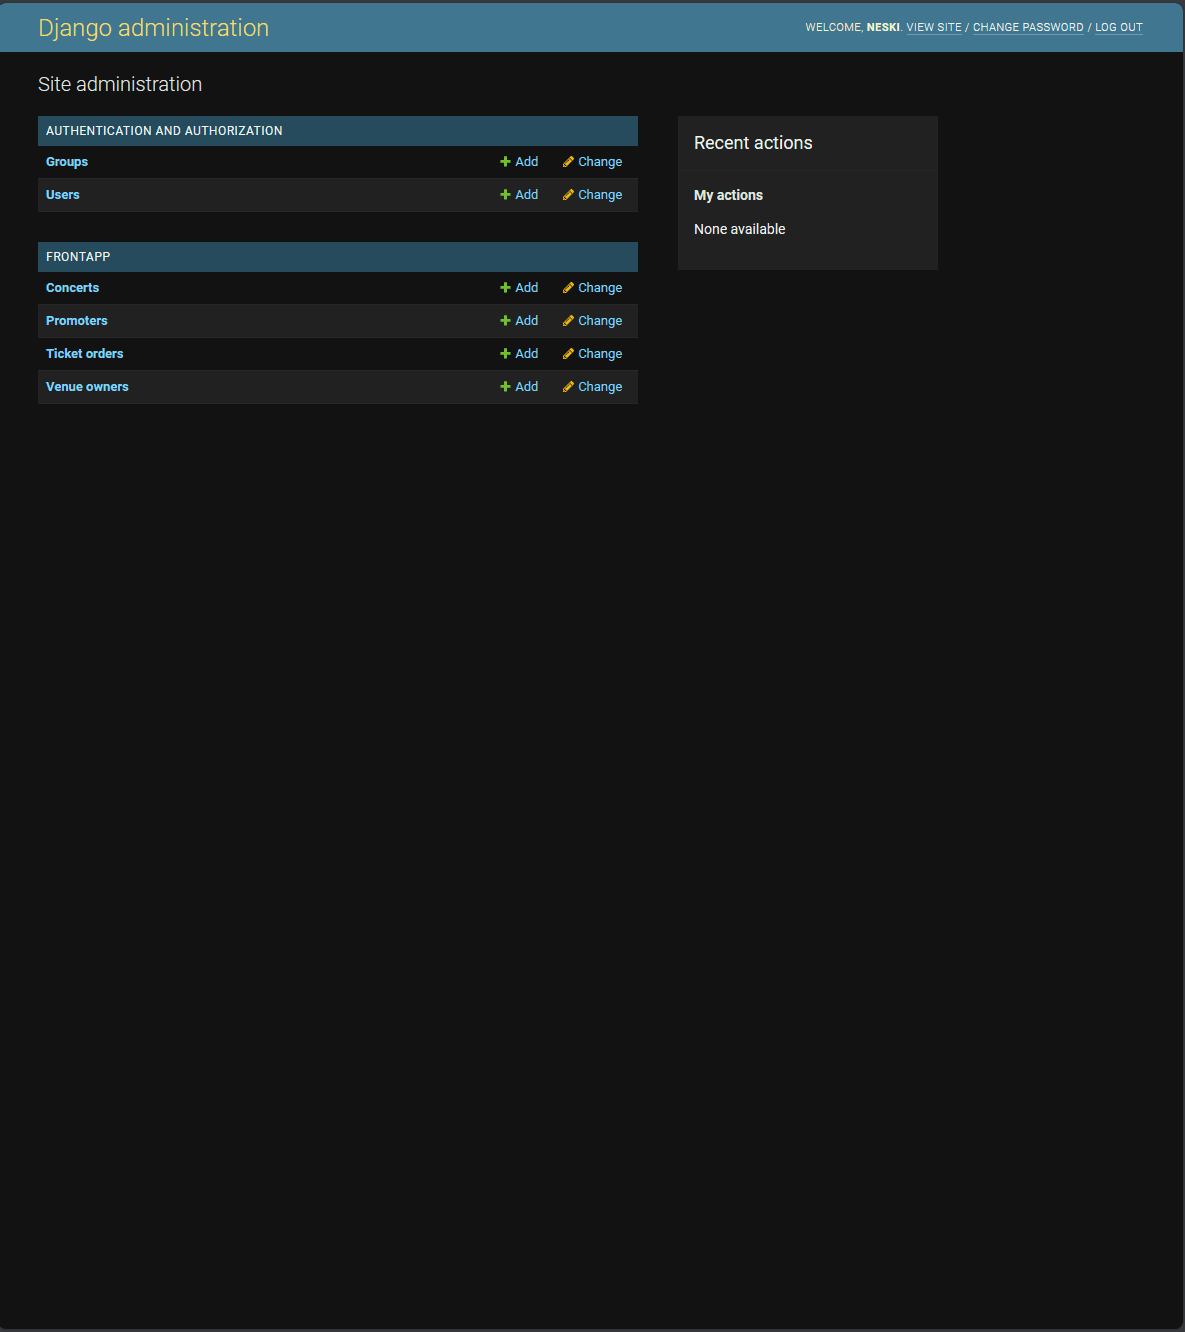Viewport: 1185px width, 1332px height.
Task: Open the Promoters model page
Action: click(76, 320)
